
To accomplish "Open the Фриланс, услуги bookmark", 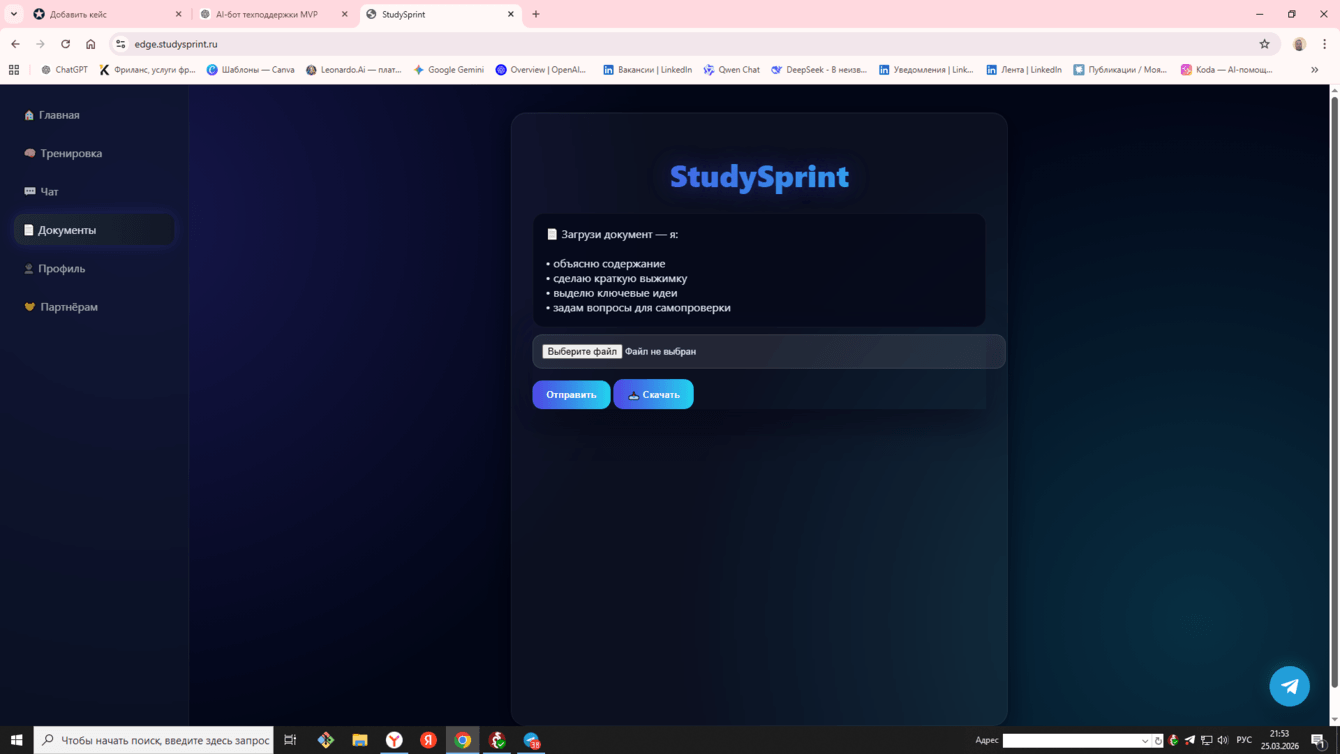I will point(147,70).
